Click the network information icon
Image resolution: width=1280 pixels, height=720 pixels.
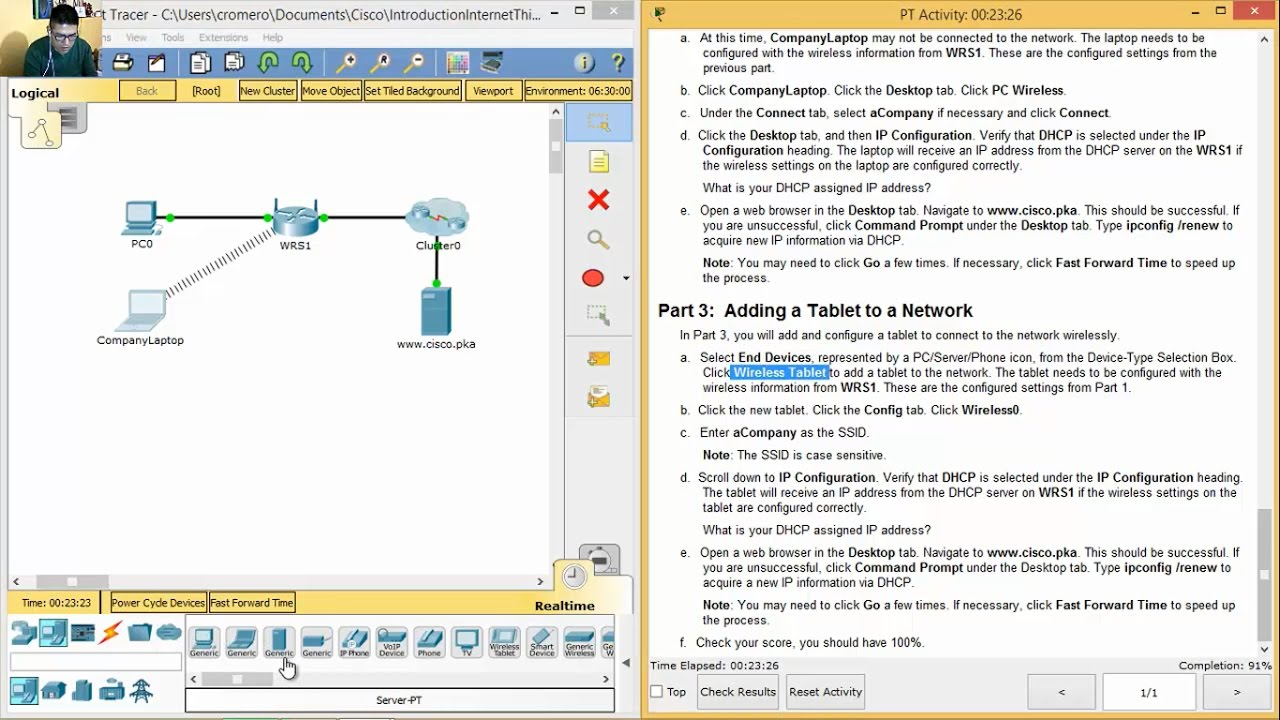click(585, 63)
